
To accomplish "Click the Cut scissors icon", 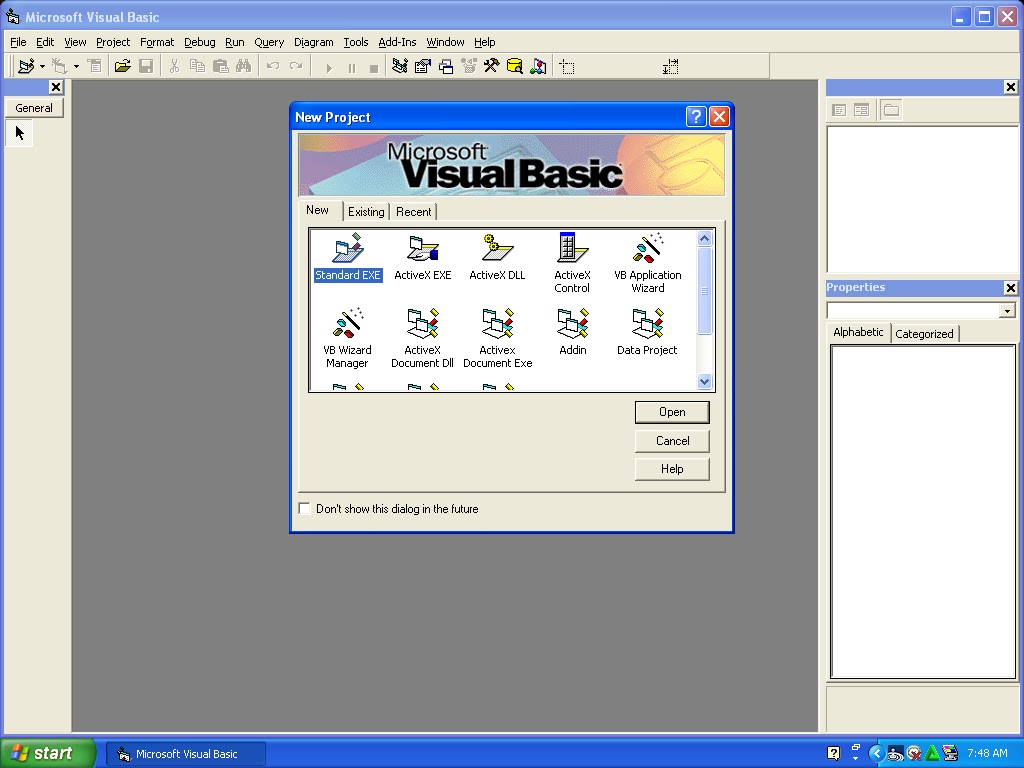I will pyautogui.click(x=174, y=66).
